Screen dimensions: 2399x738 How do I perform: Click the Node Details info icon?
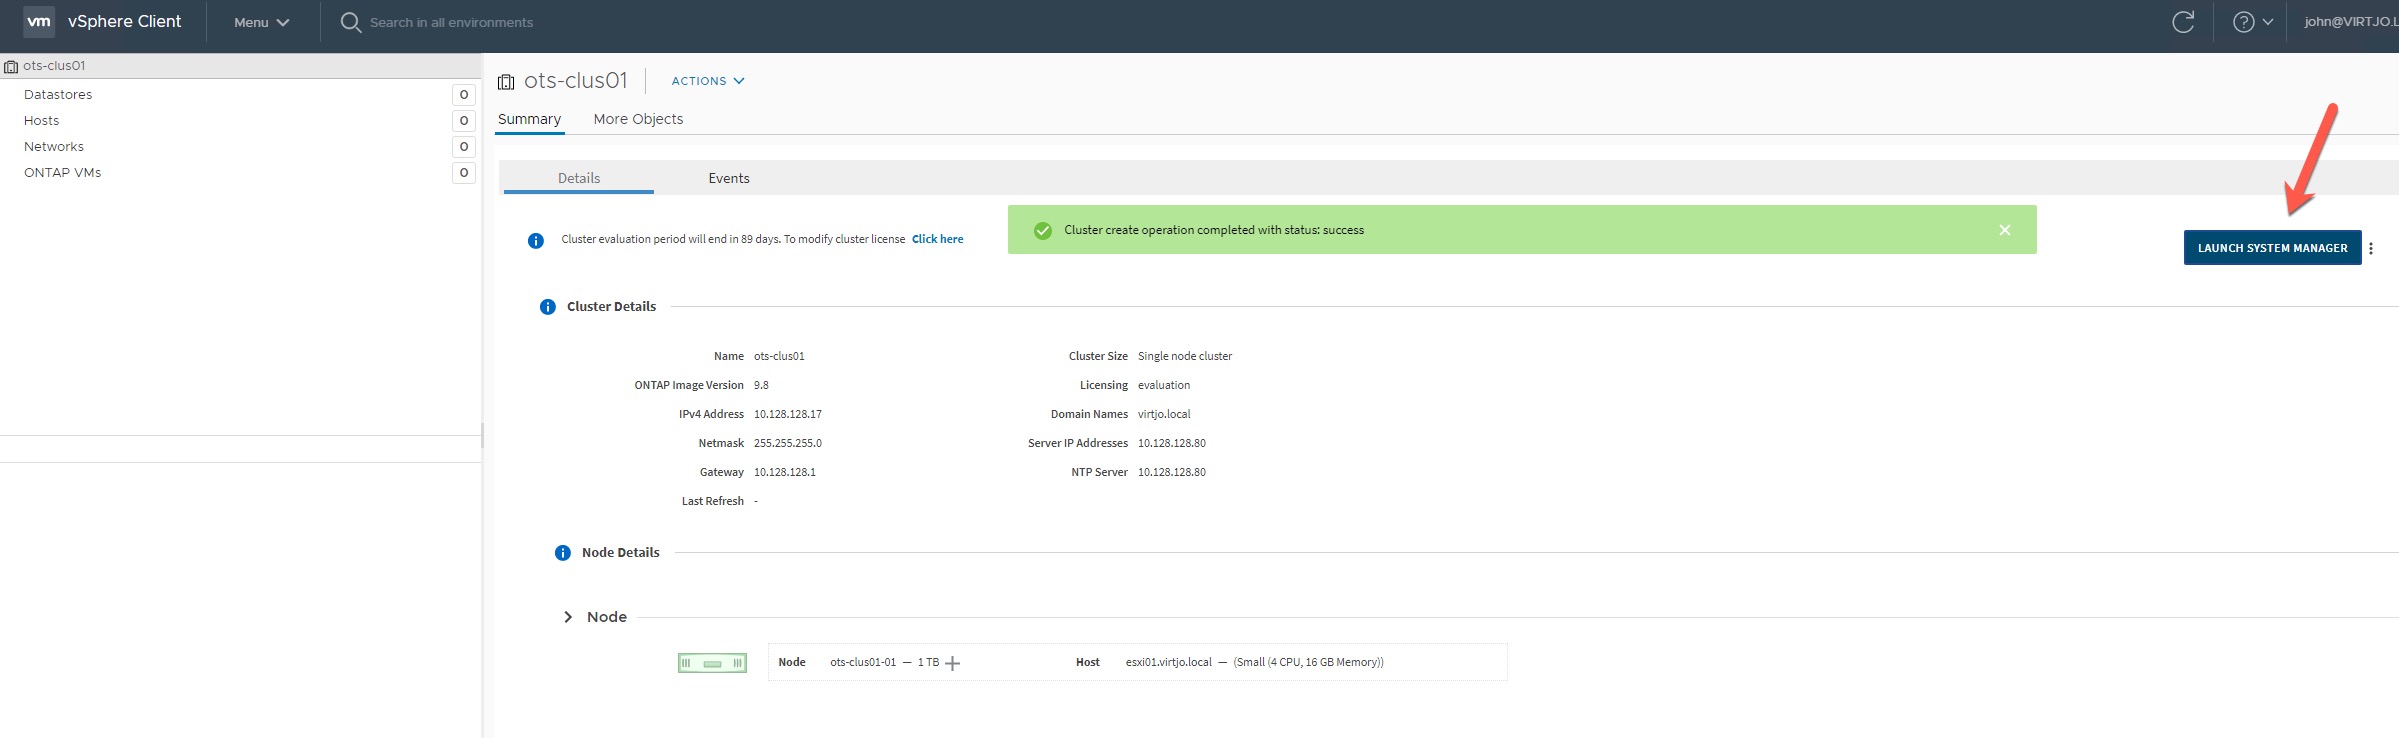[563, 553]
